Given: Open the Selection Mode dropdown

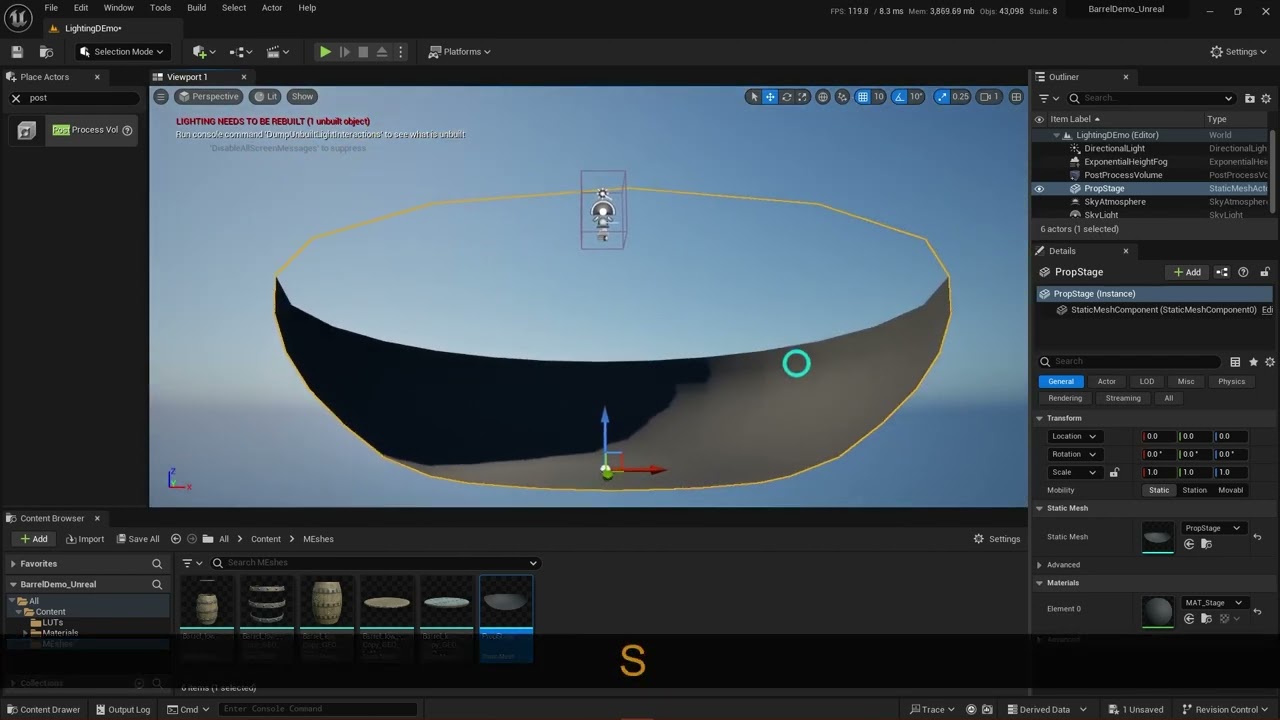Looking at the screenshot, I should 122,52.
